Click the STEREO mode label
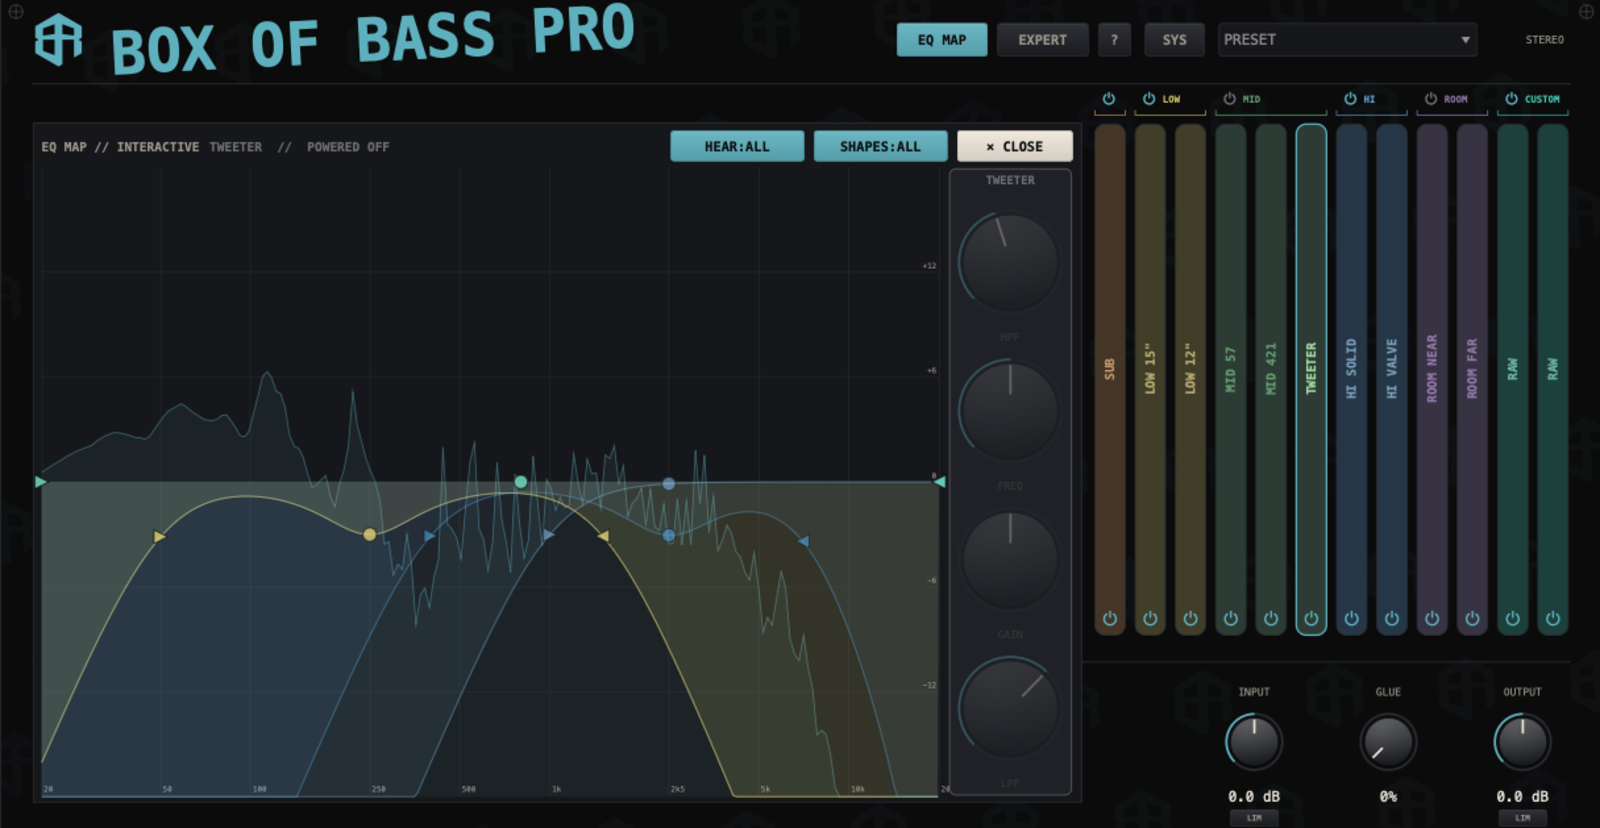Viewport: 1600px width, 828px height. (1544, 40)
